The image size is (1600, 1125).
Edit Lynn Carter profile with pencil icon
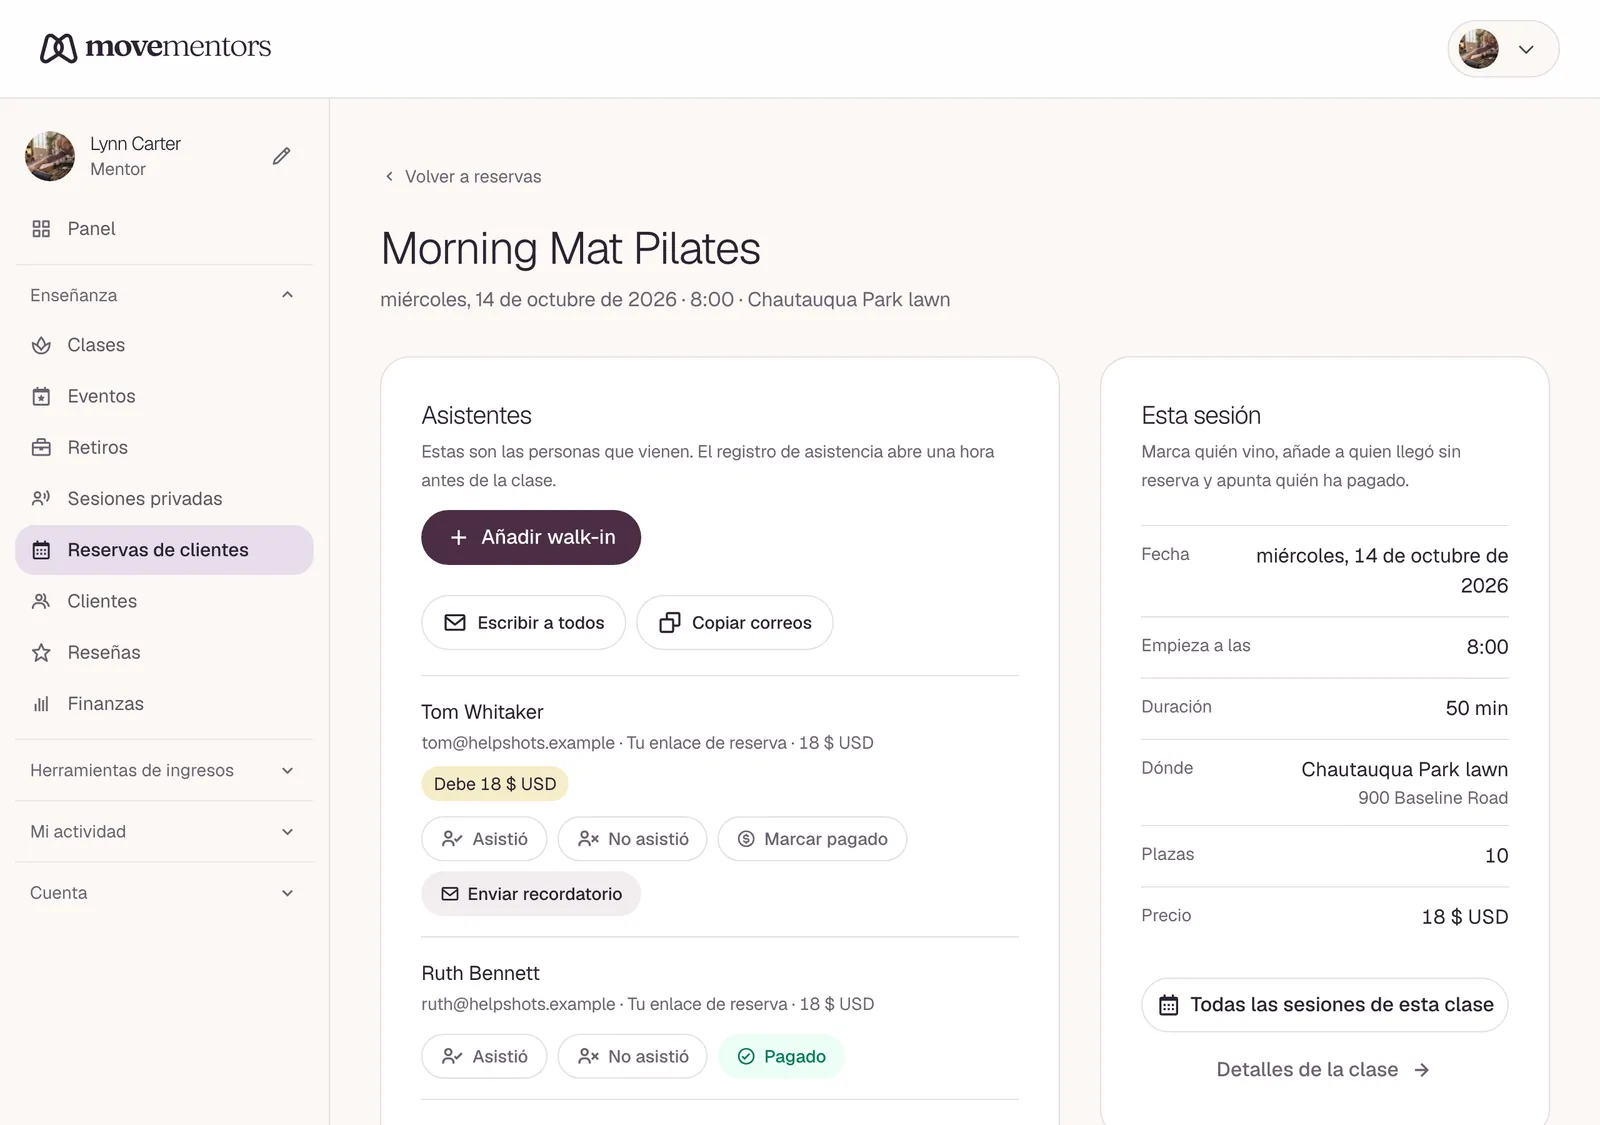pyautogui.click(x=282, y=156)
